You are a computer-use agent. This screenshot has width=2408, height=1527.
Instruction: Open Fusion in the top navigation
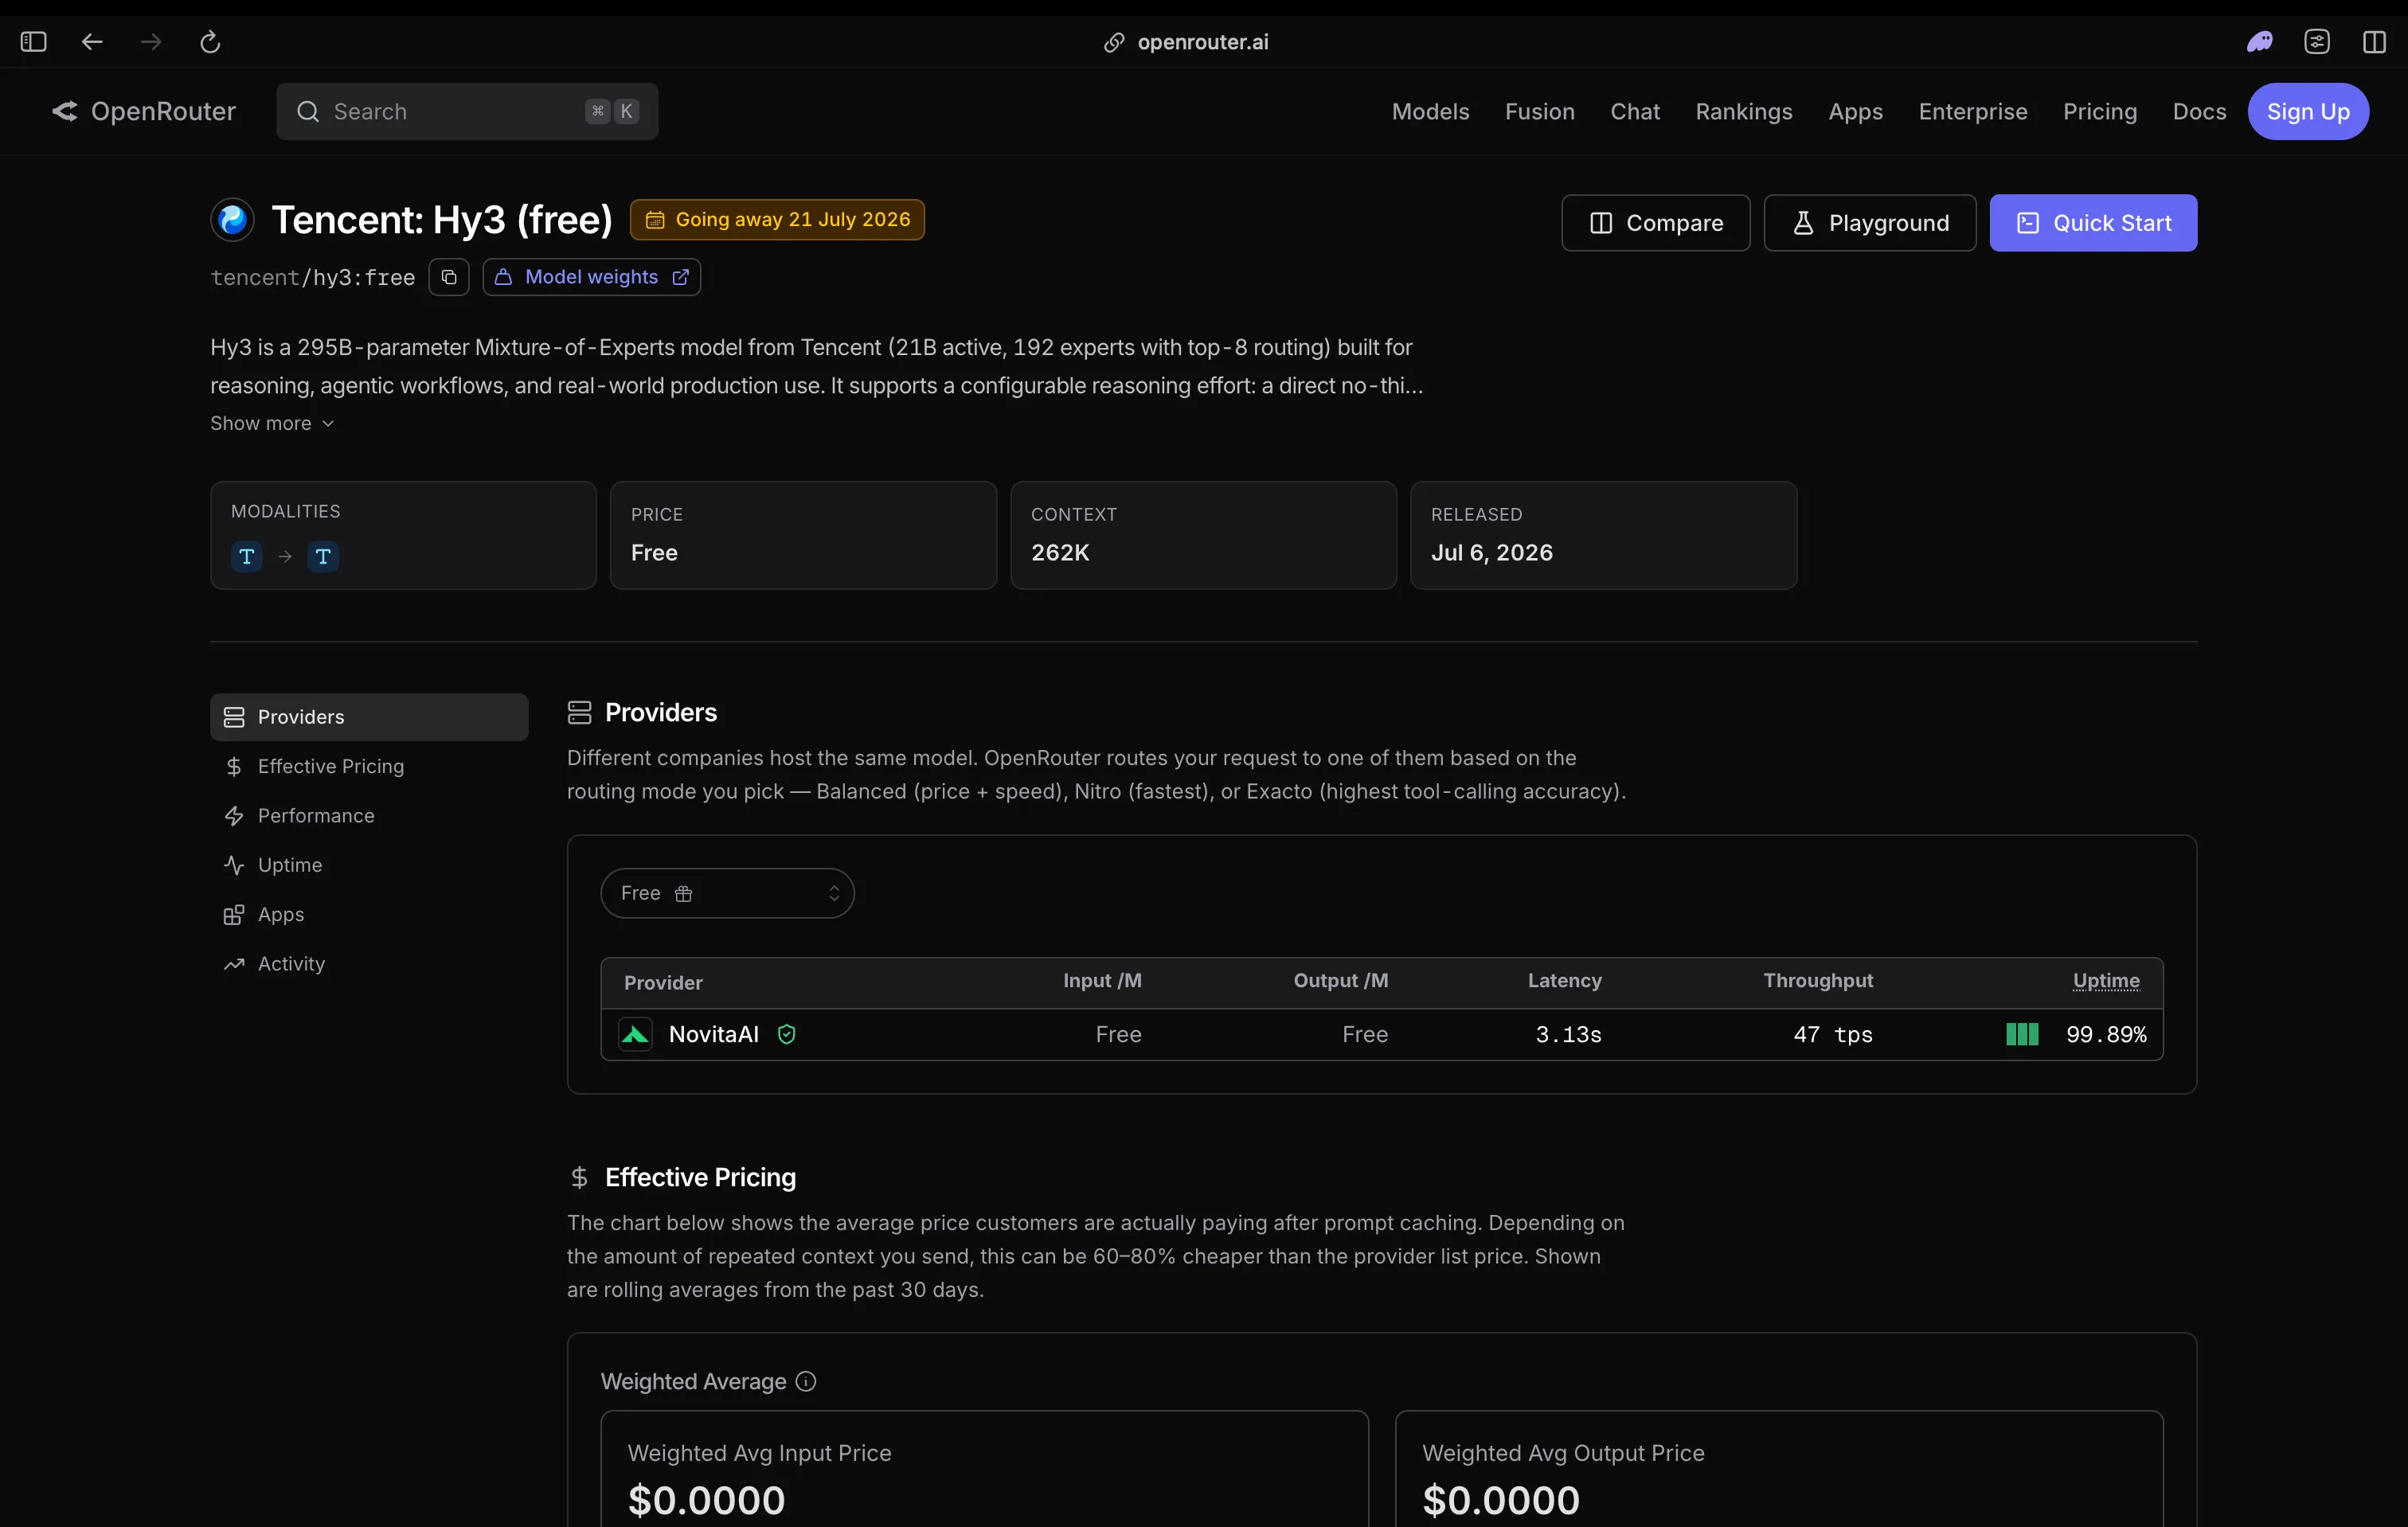[x=1539, y=111]
